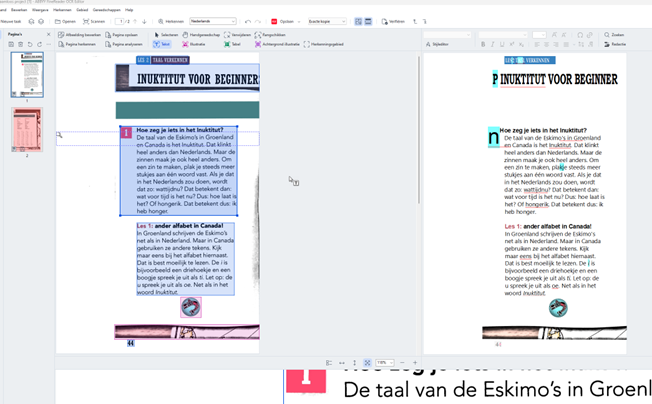The image size is (652, 404).
Task: Activate the Tabel area tool
Action: click(x=231, y=45)
